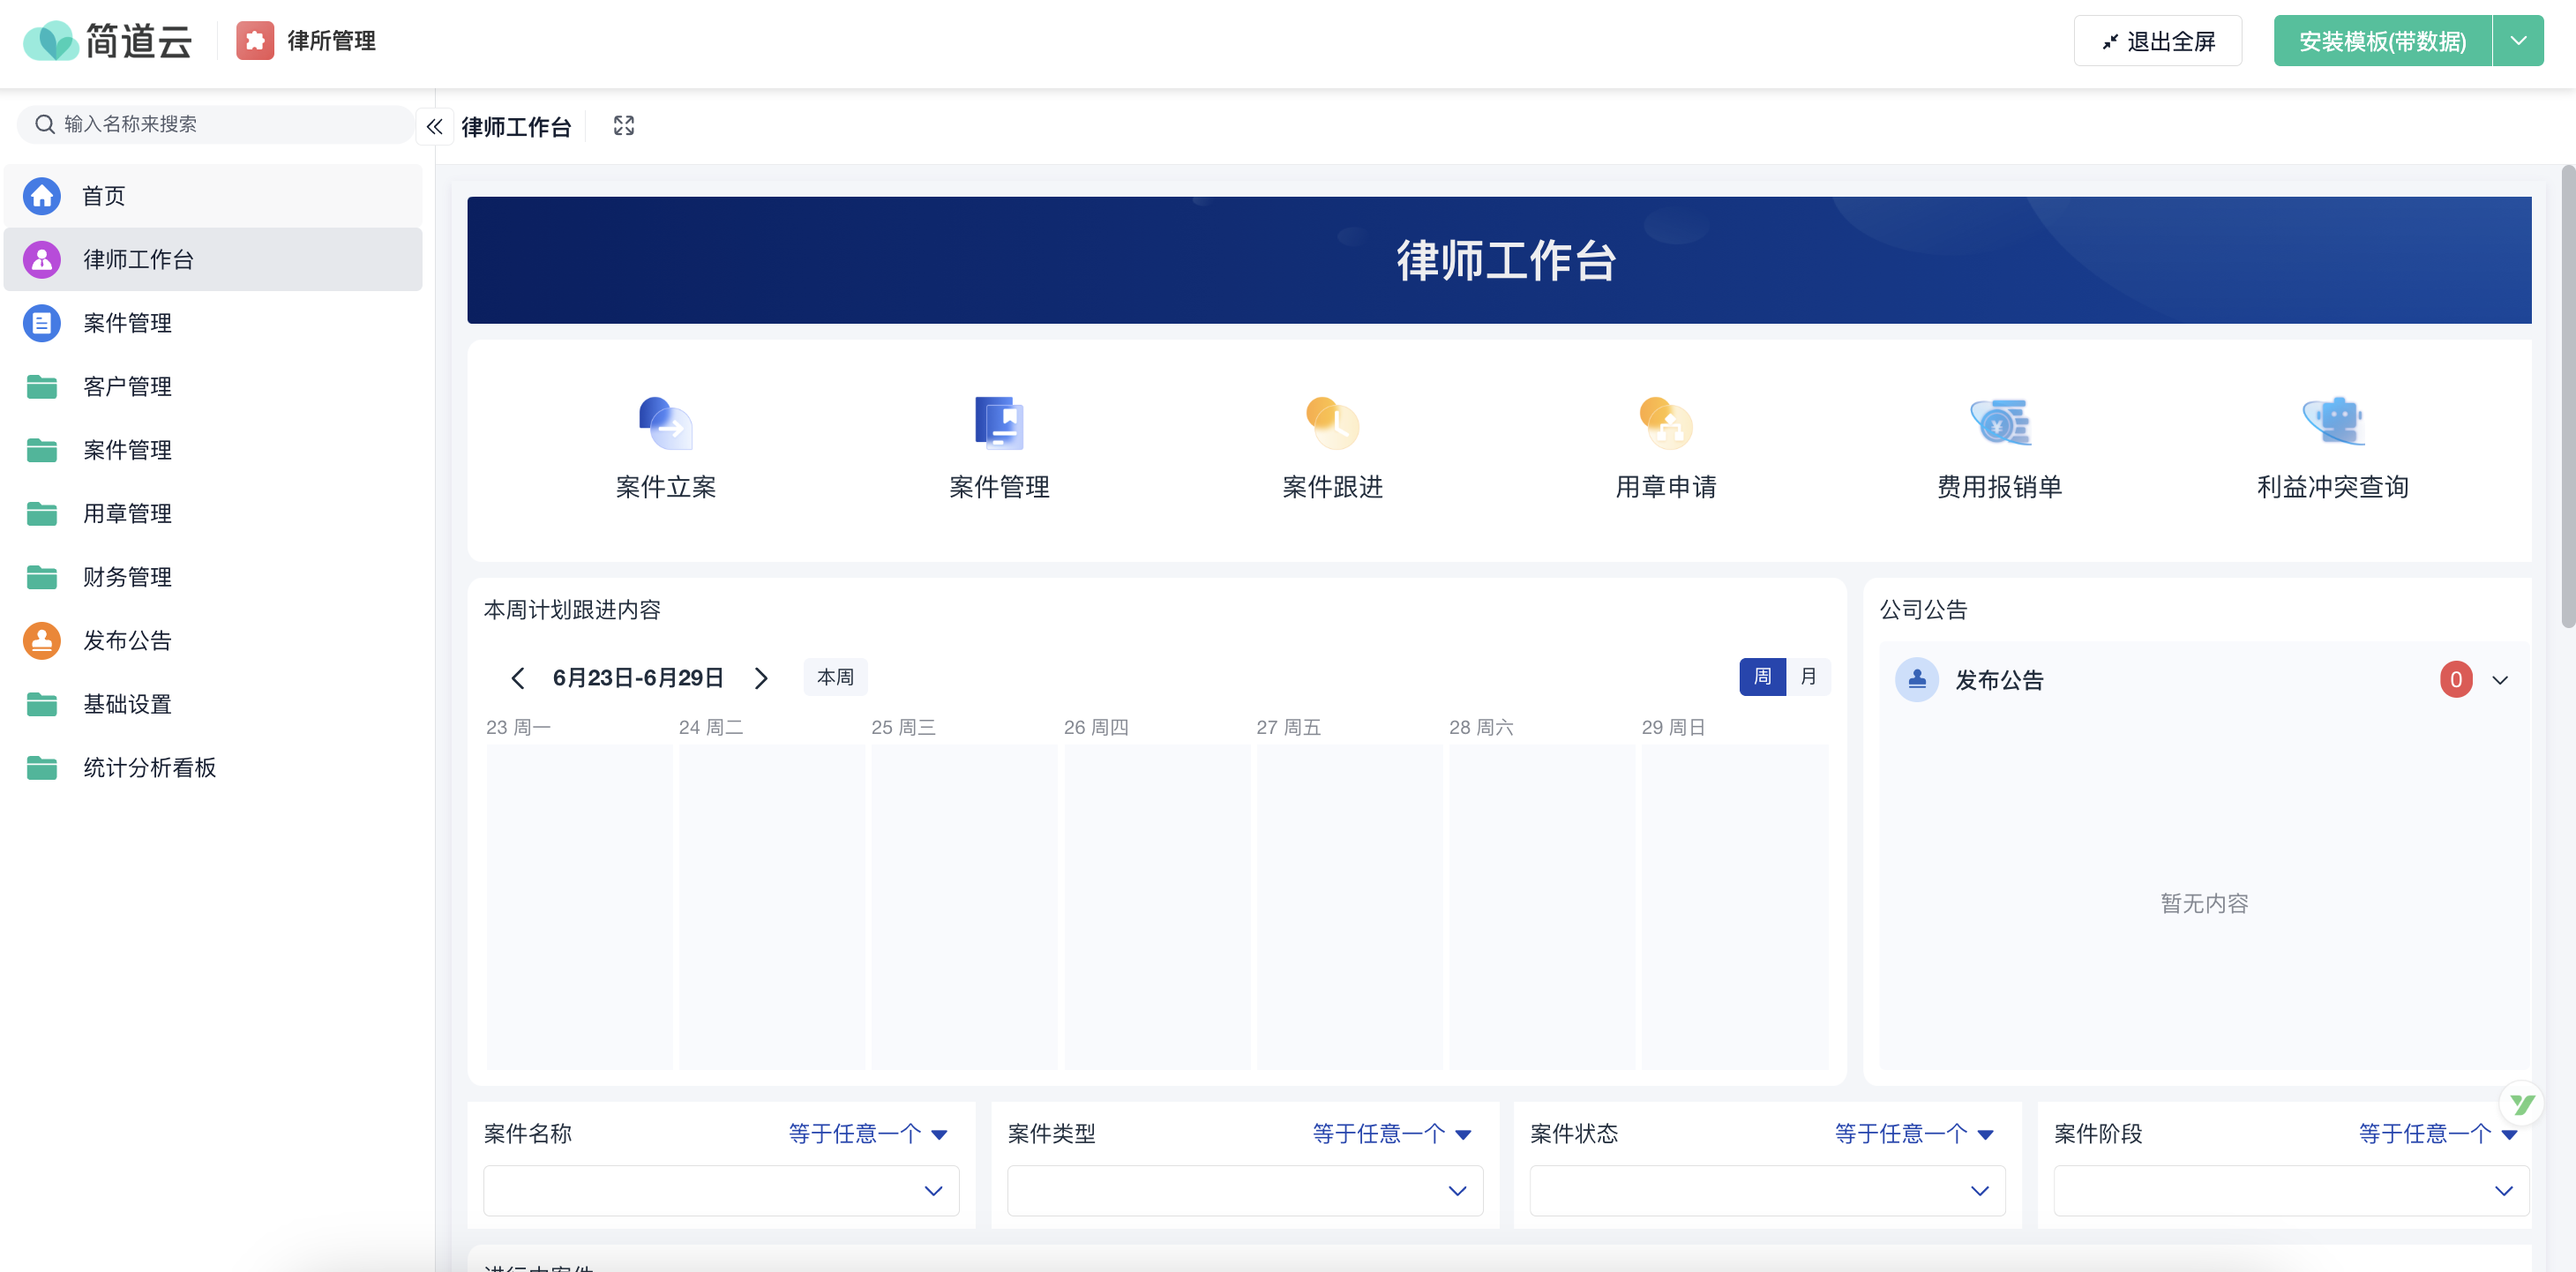
Task: Click the 29 周日 day header
Action: click(x=1673, y=727)
